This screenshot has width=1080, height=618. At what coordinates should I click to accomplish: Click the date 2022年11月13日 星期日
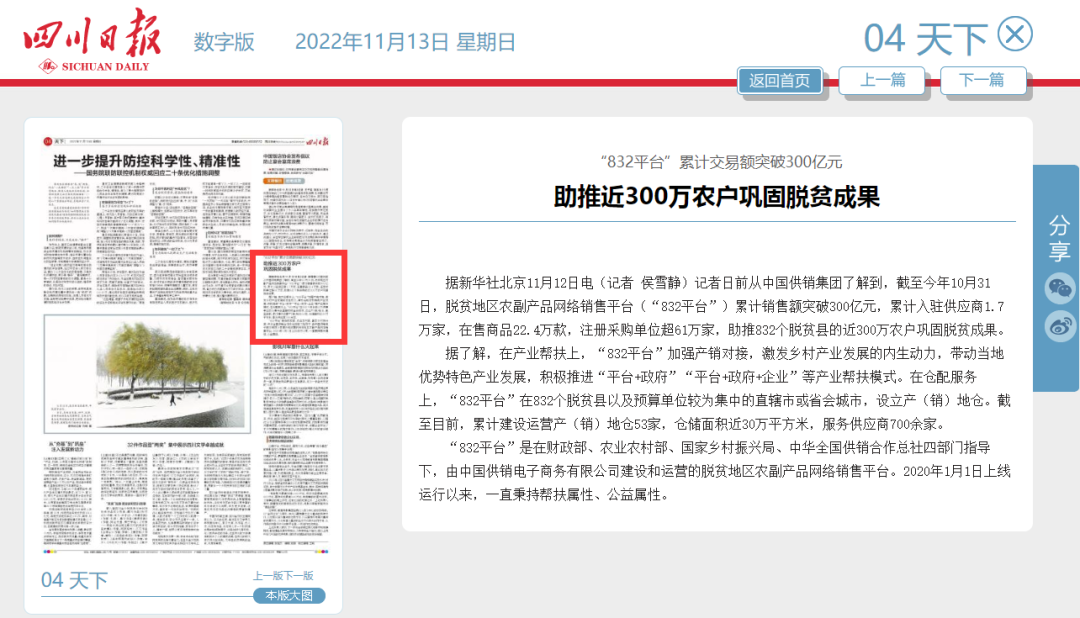405,42
